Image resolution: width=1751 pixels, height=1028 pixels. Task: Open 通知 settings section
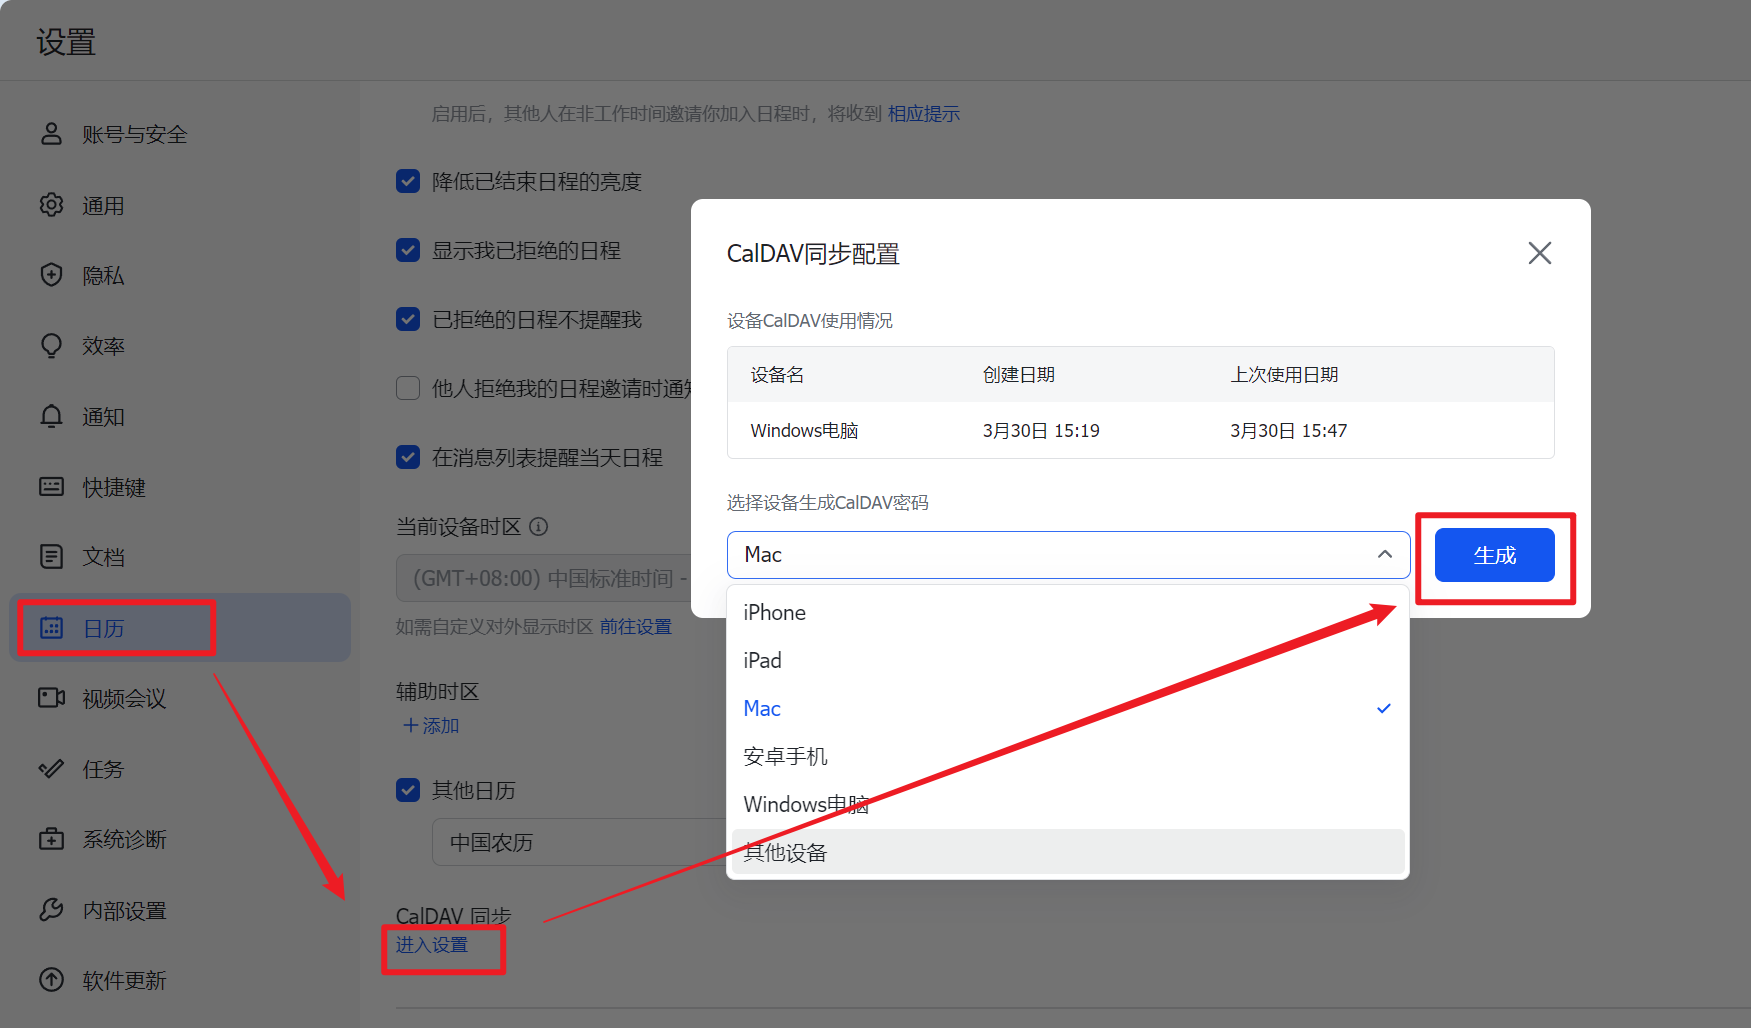coord(180,416)
